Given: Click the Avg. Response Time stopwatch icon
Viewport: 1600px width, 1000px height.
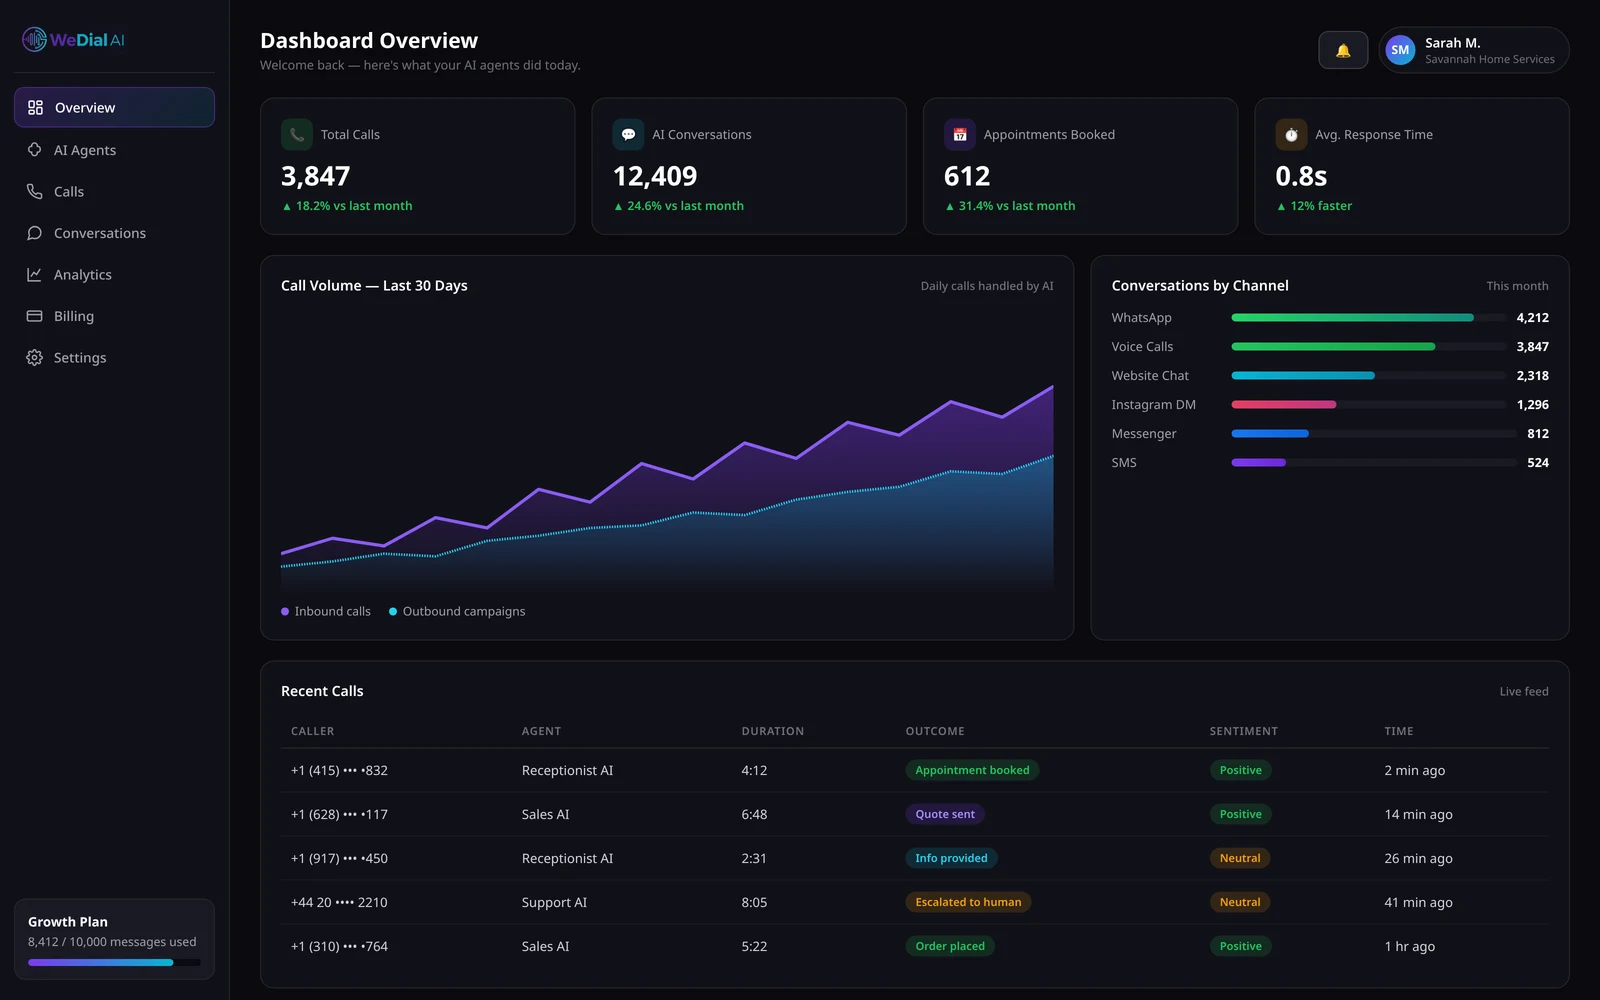Looking at the screenshot, I should click(1291, 134).
